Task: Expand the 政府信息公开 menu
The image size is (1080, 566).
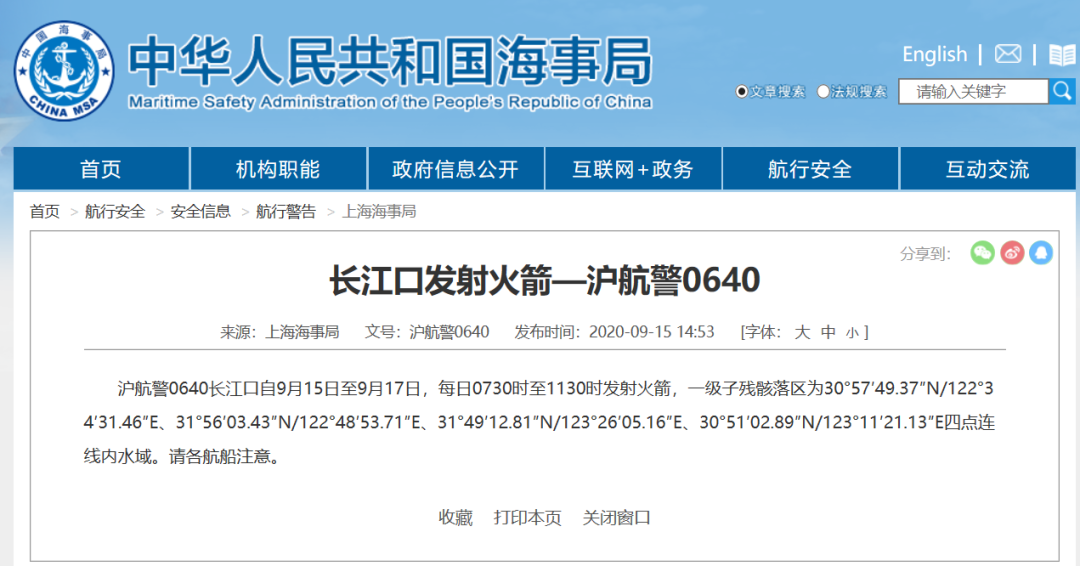Action: pyautogui.click(x=455, y=169)
